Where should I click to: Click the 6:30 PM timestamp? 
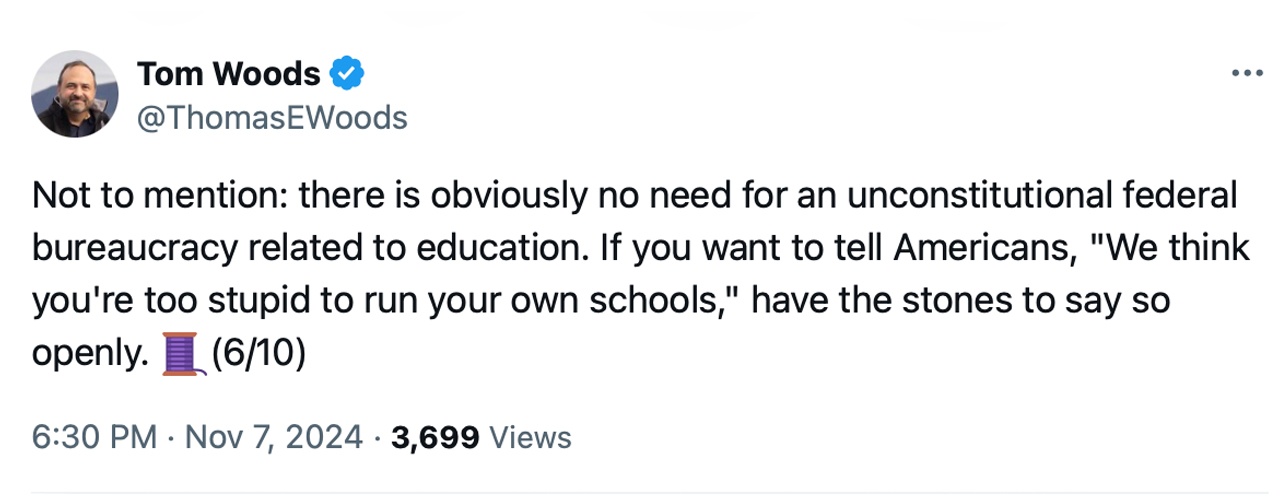pos(94,436)
